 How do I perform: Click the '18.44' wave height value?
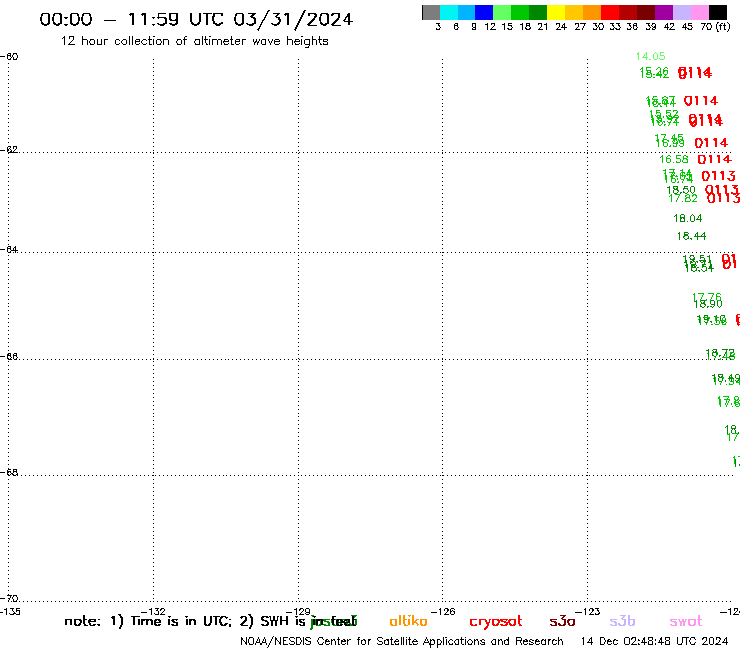tap(691, 236)
